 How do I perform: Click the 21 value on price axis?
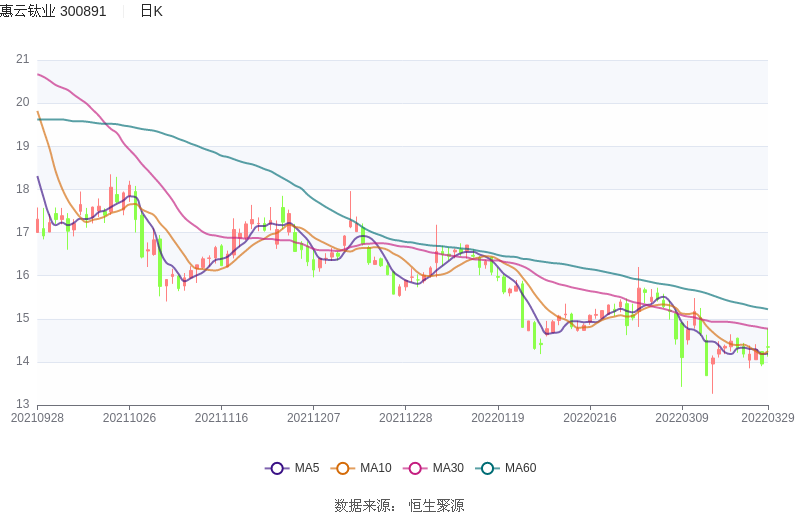[x=23, y=59]
